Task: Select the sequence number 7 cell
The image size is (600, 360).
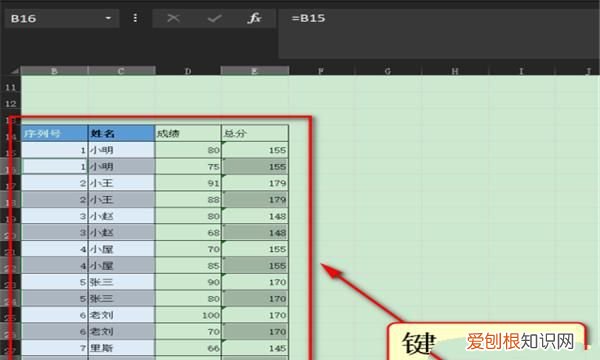Action: pos(54,348)
